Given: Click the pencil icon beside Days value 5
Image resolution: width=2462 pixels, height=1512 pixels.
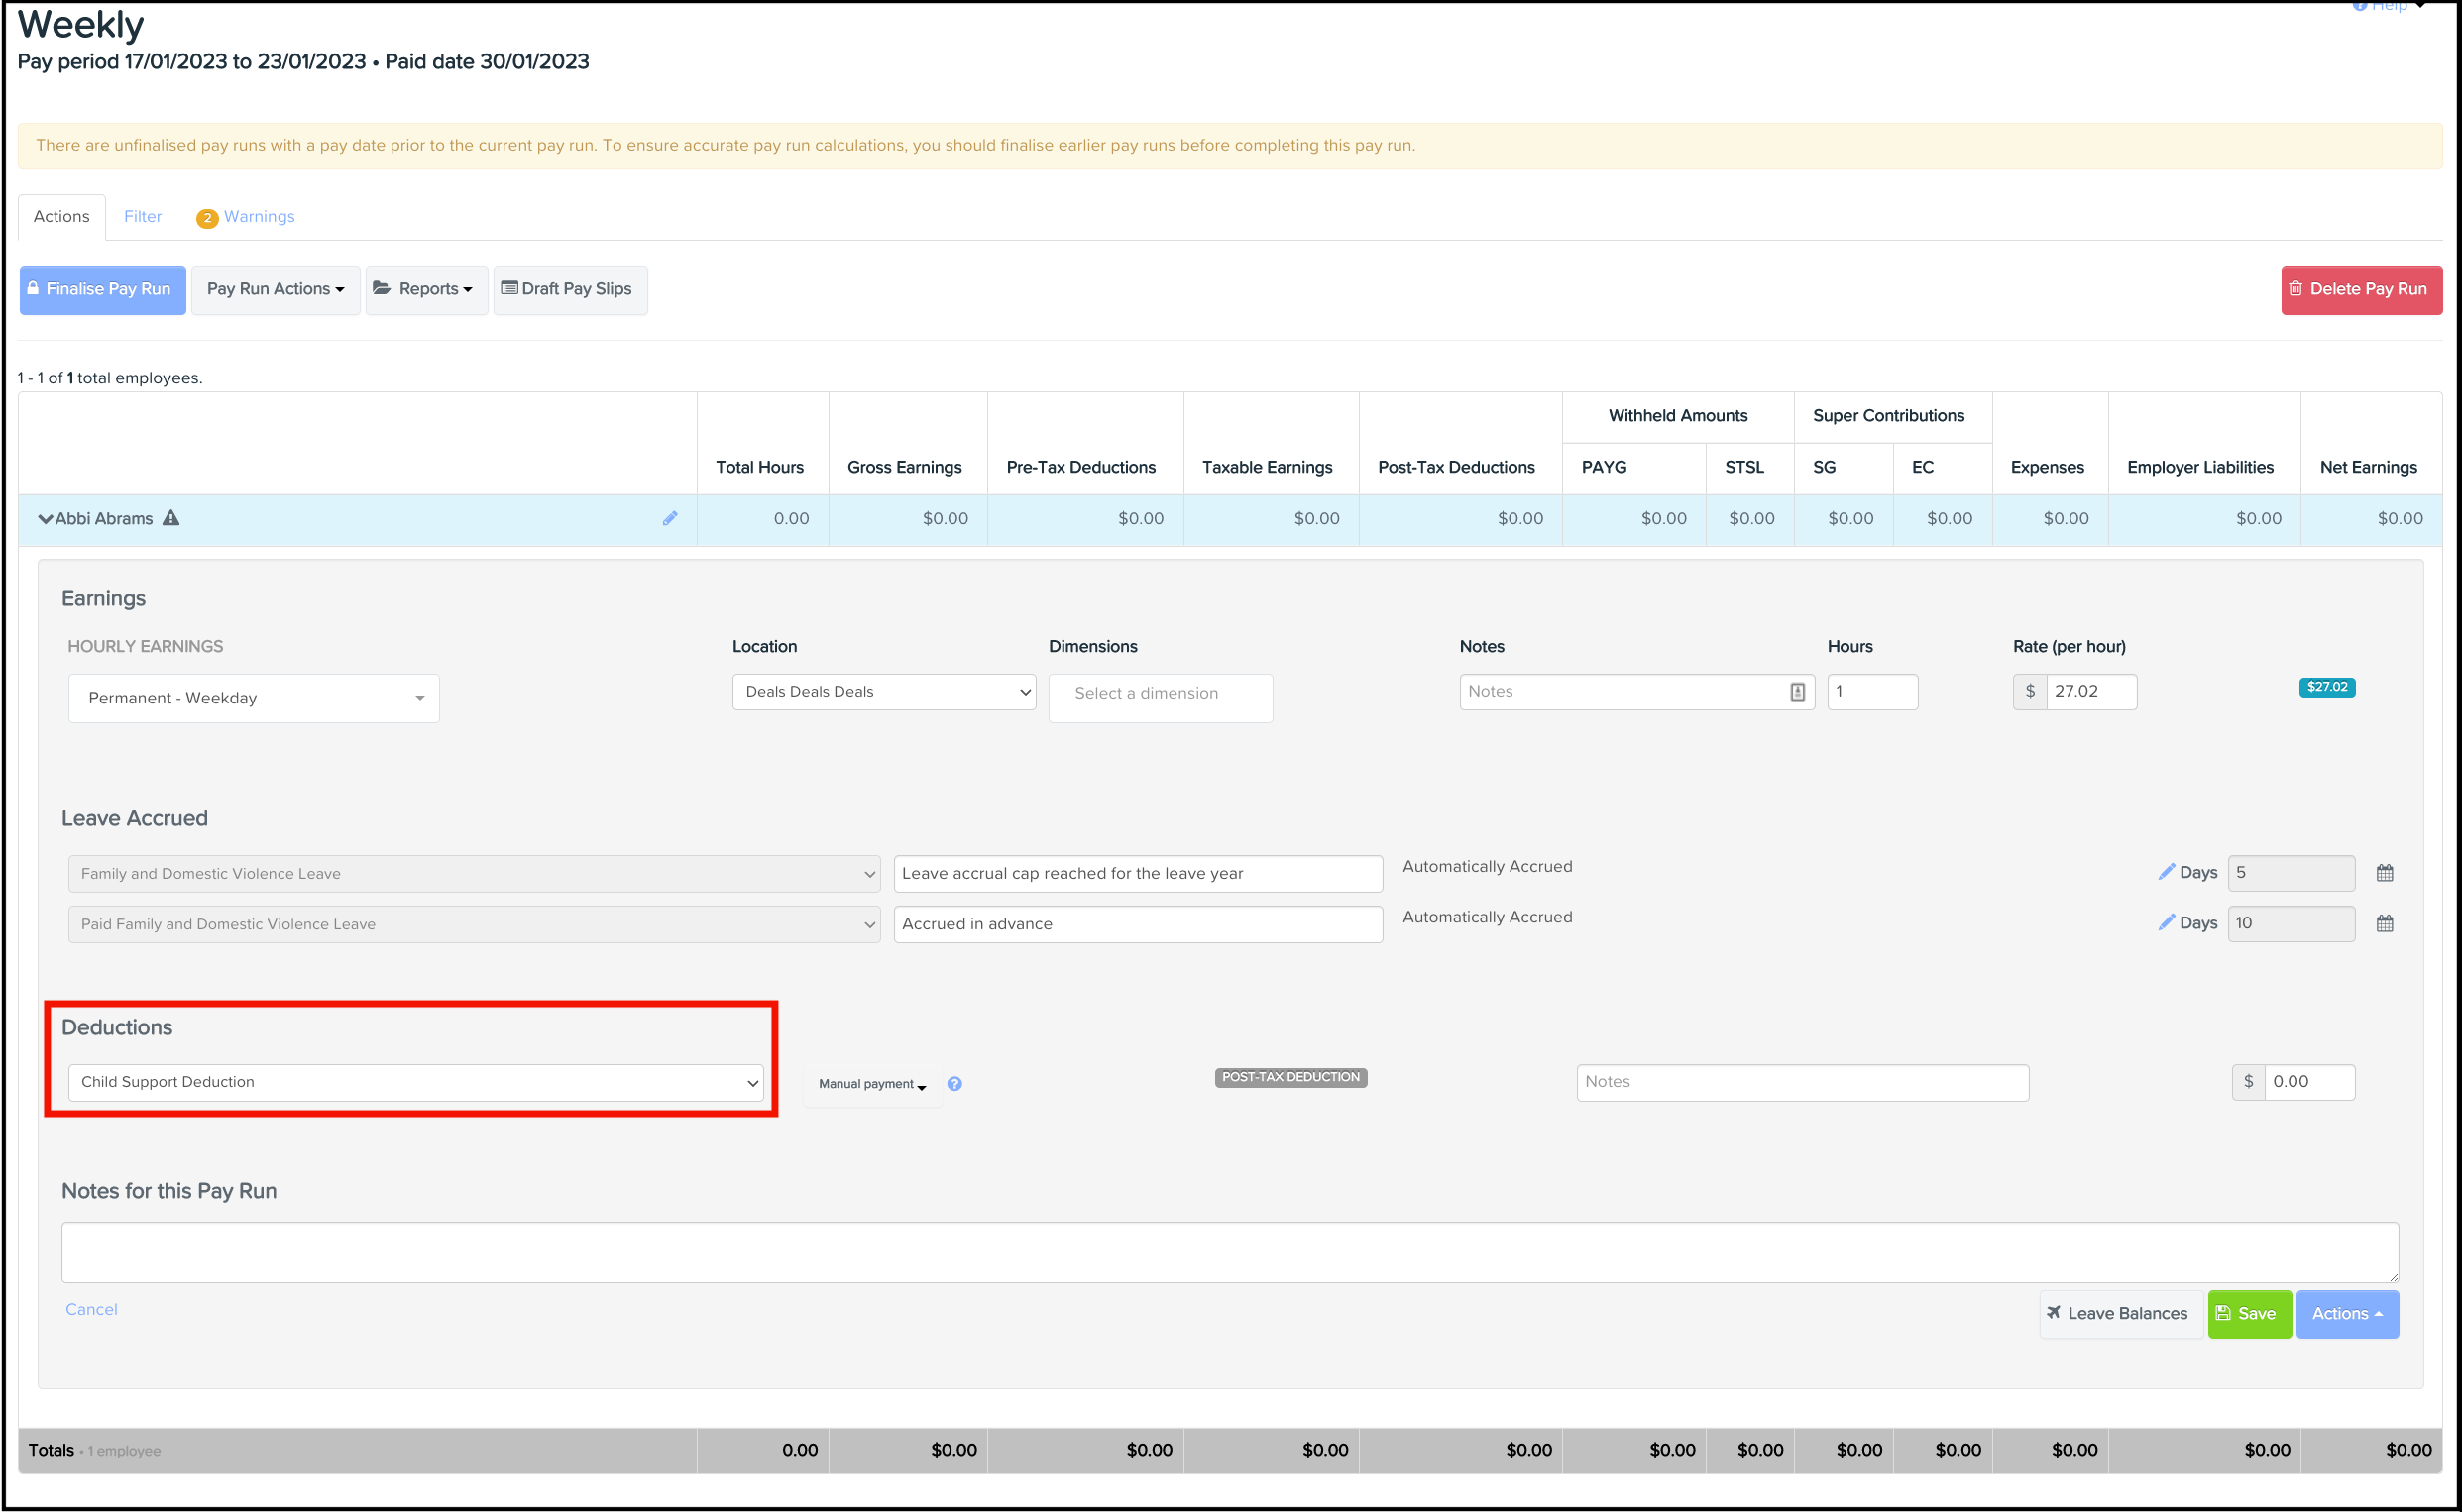Looking at the screenshot, I should pos(2166,872).
